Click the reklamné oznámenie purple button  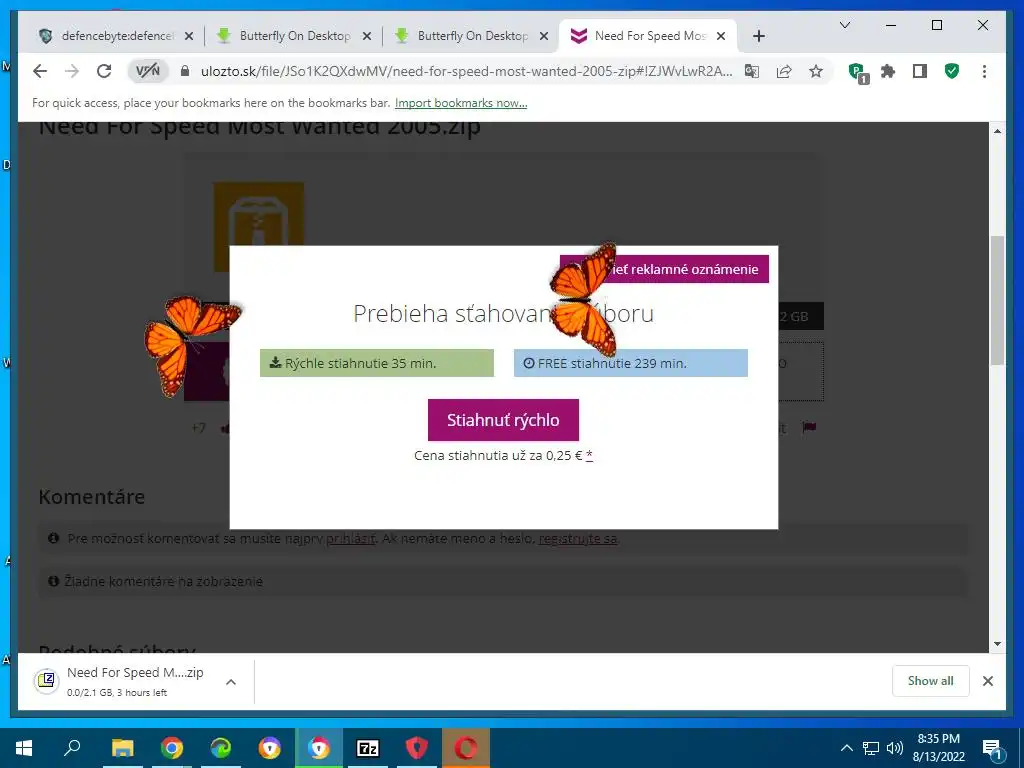pyautogui.click(x=664, y=269)
